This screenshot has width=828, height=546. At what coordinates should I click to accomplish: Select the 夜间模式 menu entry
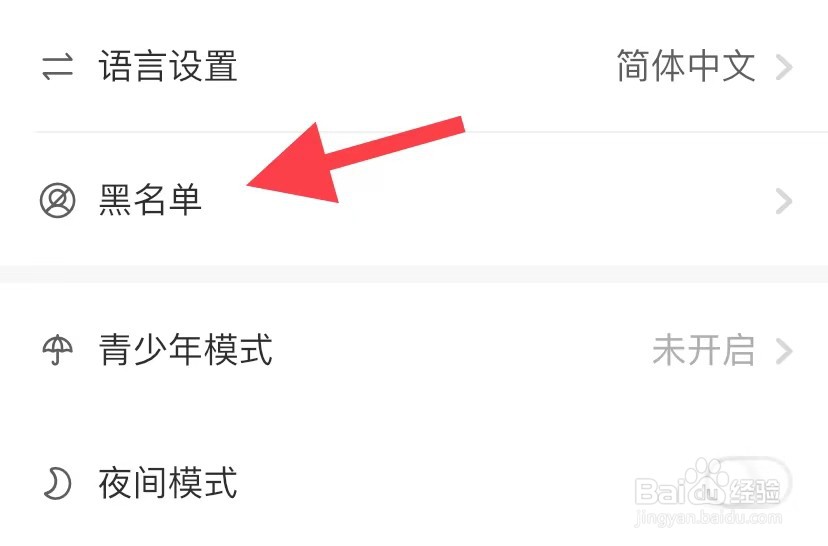[x=414, y=483]
